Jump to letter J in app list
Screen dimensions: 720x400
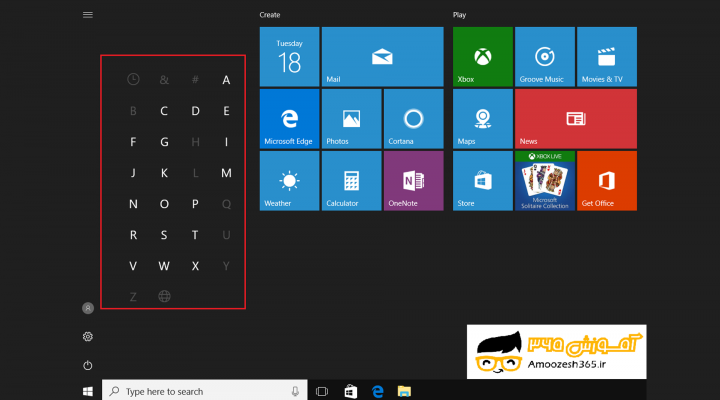(133, 173)
